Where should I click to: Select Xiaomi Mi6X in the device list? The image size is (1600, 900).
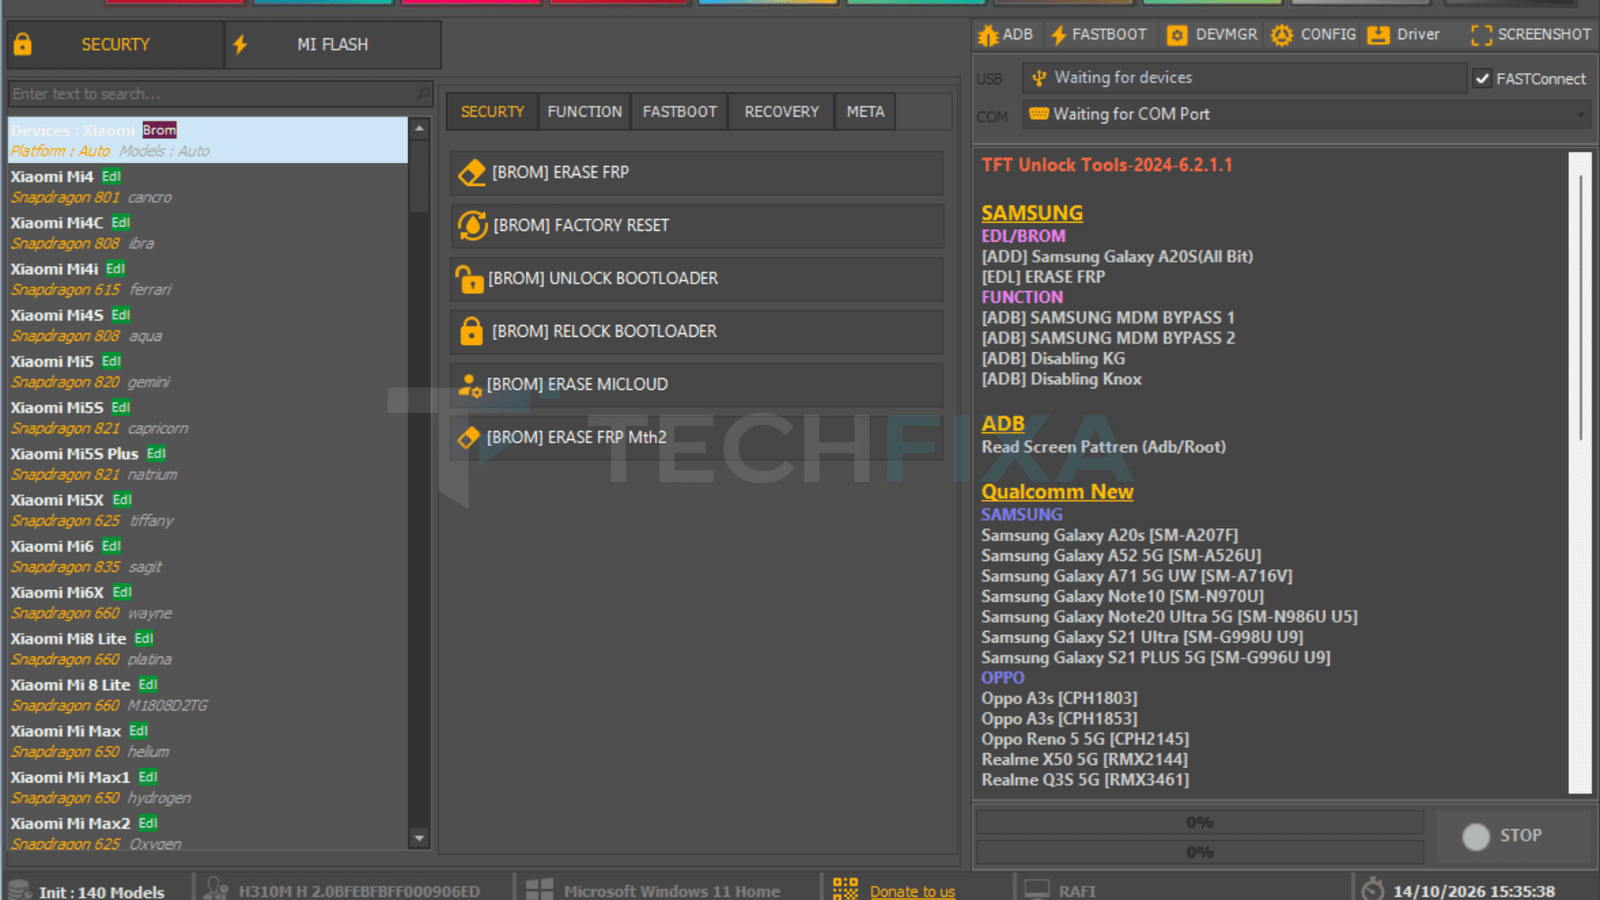[208, 603]
